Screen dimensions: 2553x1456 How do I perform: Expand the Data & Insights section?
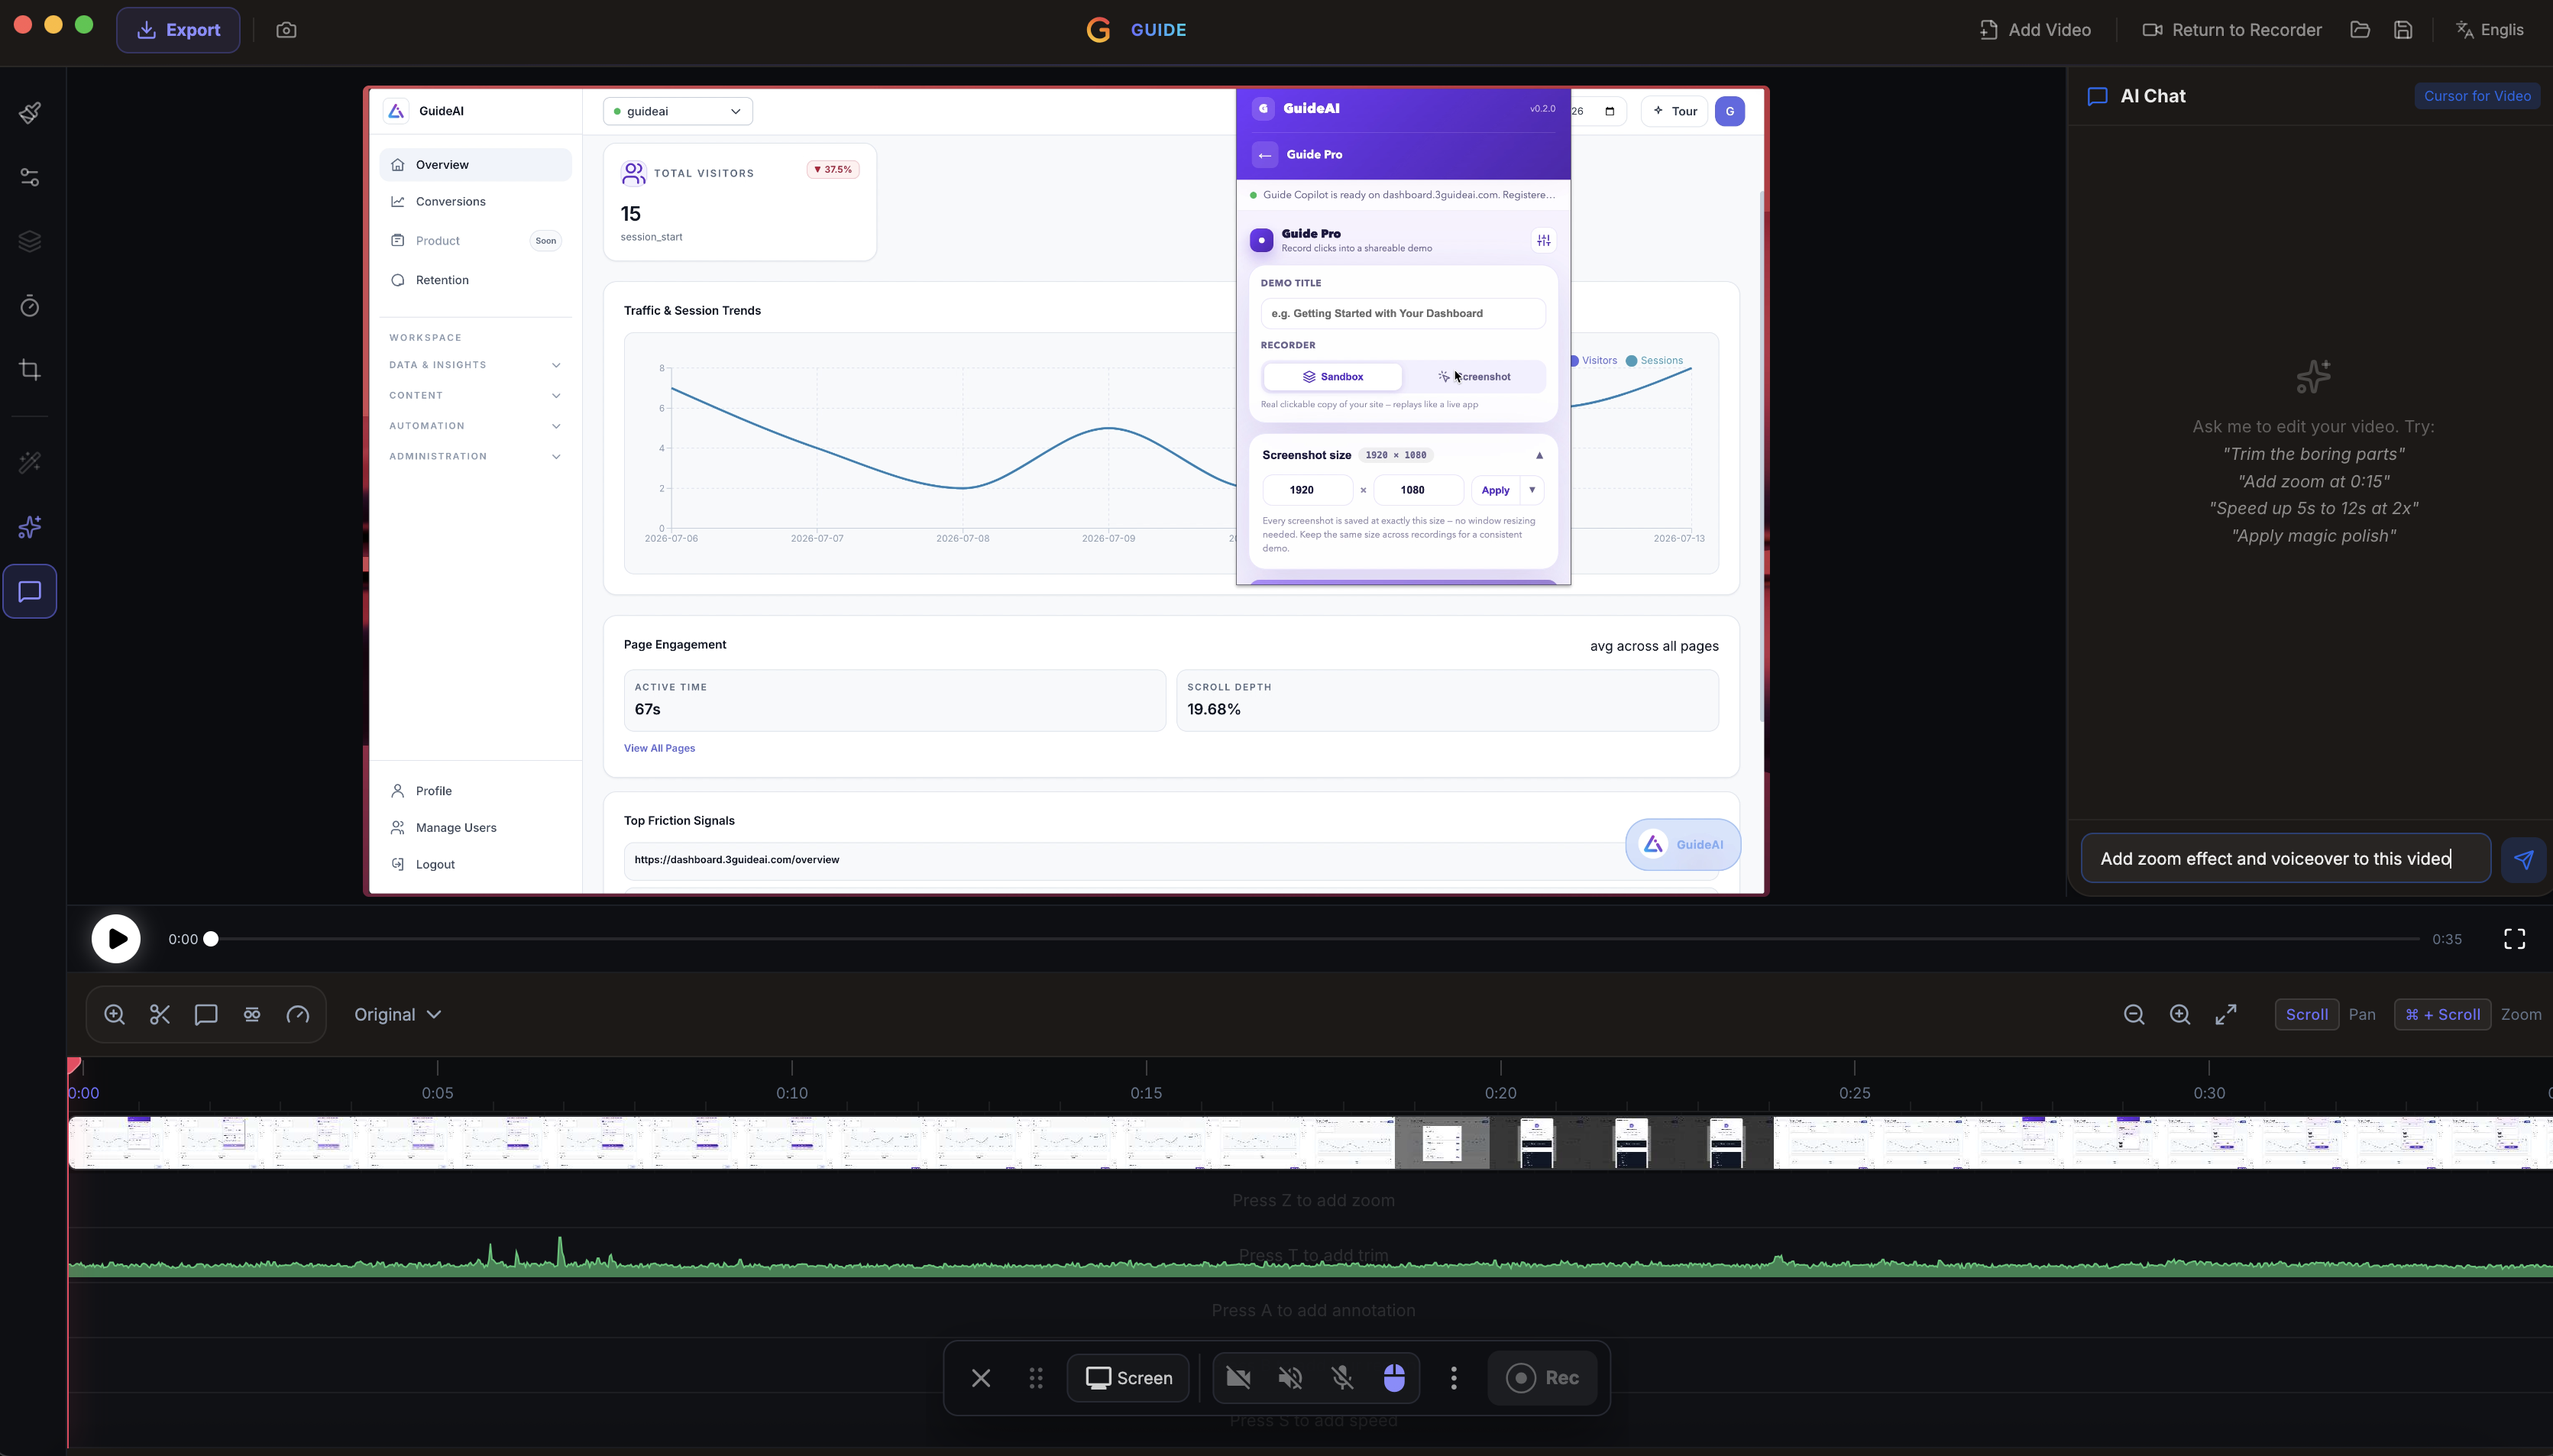coord(475,365)
